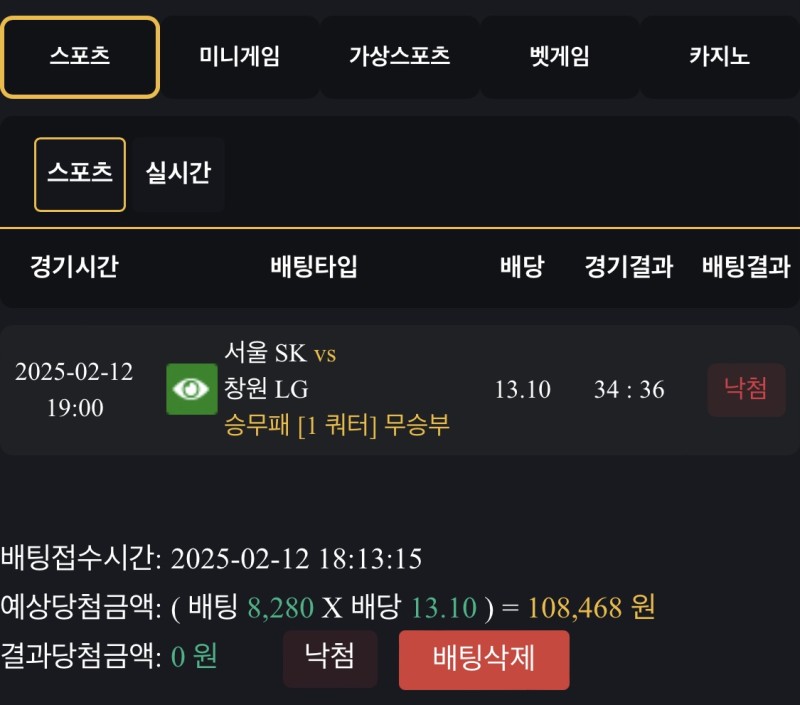Click the 배당 column header

pyautogui.click(x=522, y=267)
